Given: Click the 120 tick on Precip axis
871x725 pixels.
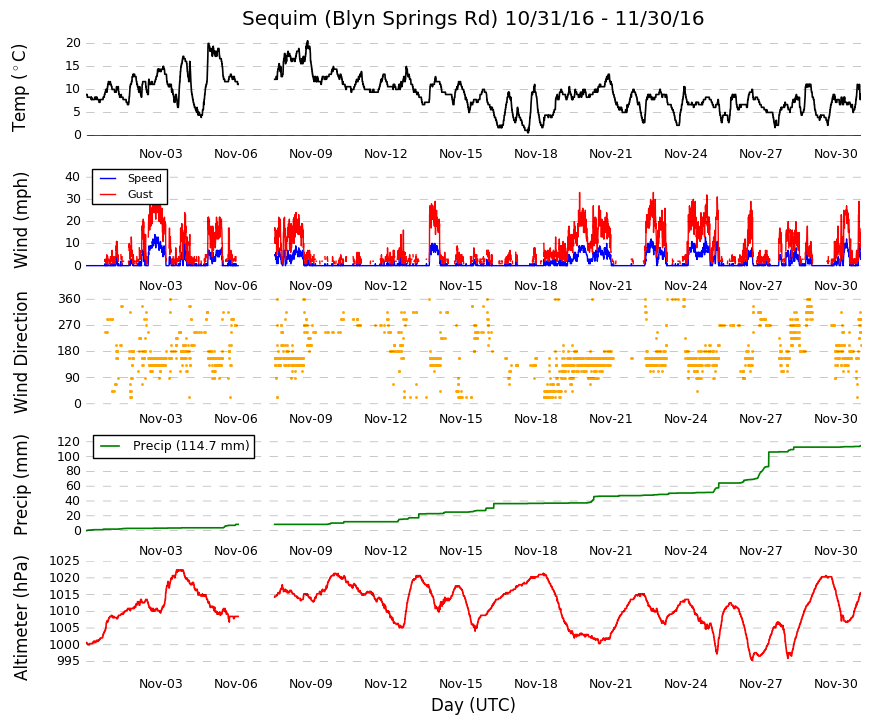Looking at the screenshot, I should pos(69,442).
